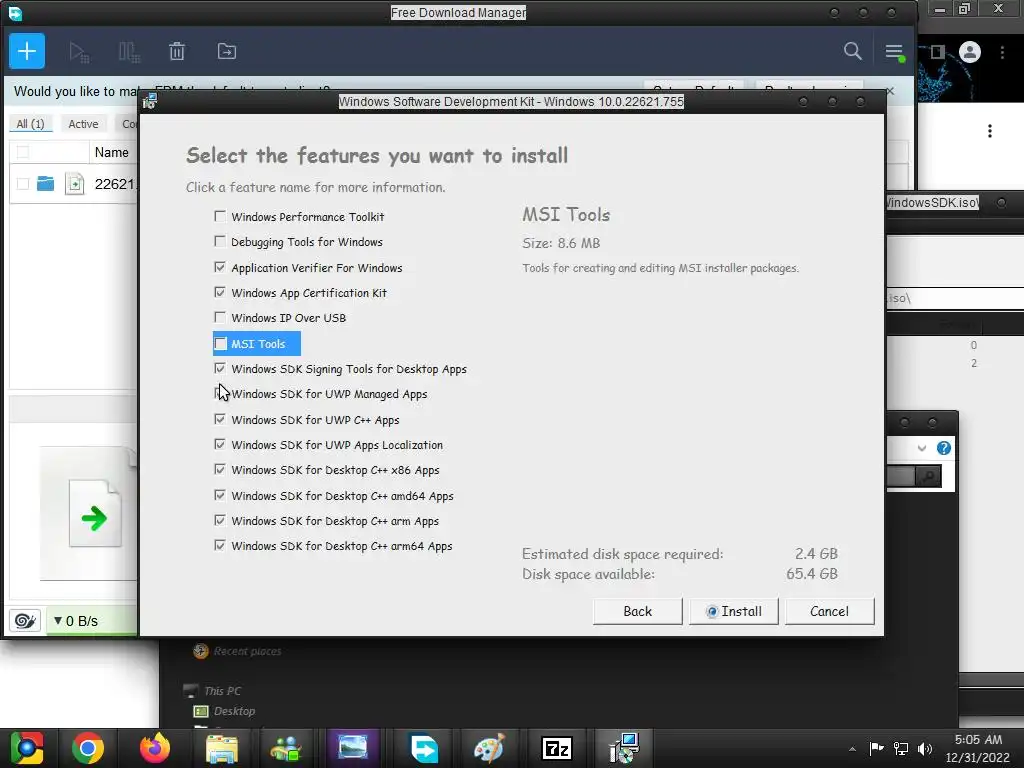Image resolution: width=1024 pixels, height=768 pixels.
Task: Check the MSI Tools checkbox
Action: 221,344
